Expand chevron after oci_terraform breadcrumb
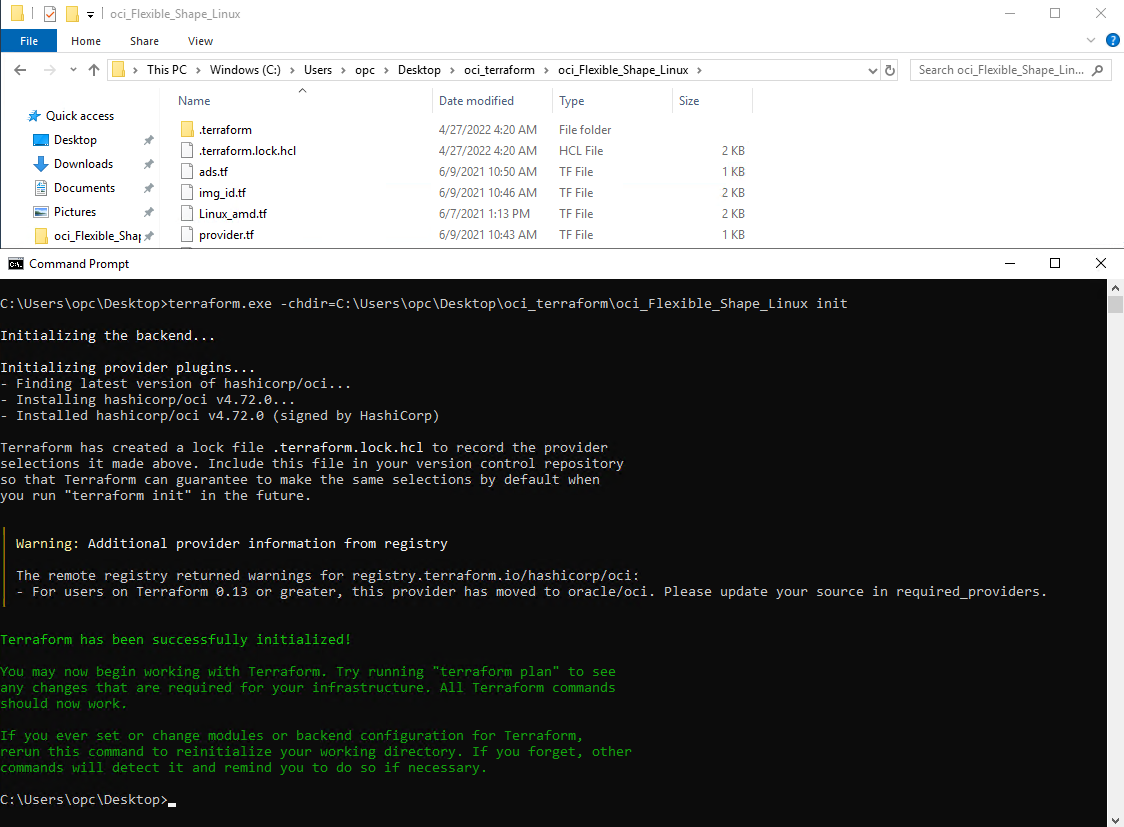This screenshot has height=827, width=1124. pos(547,70)
